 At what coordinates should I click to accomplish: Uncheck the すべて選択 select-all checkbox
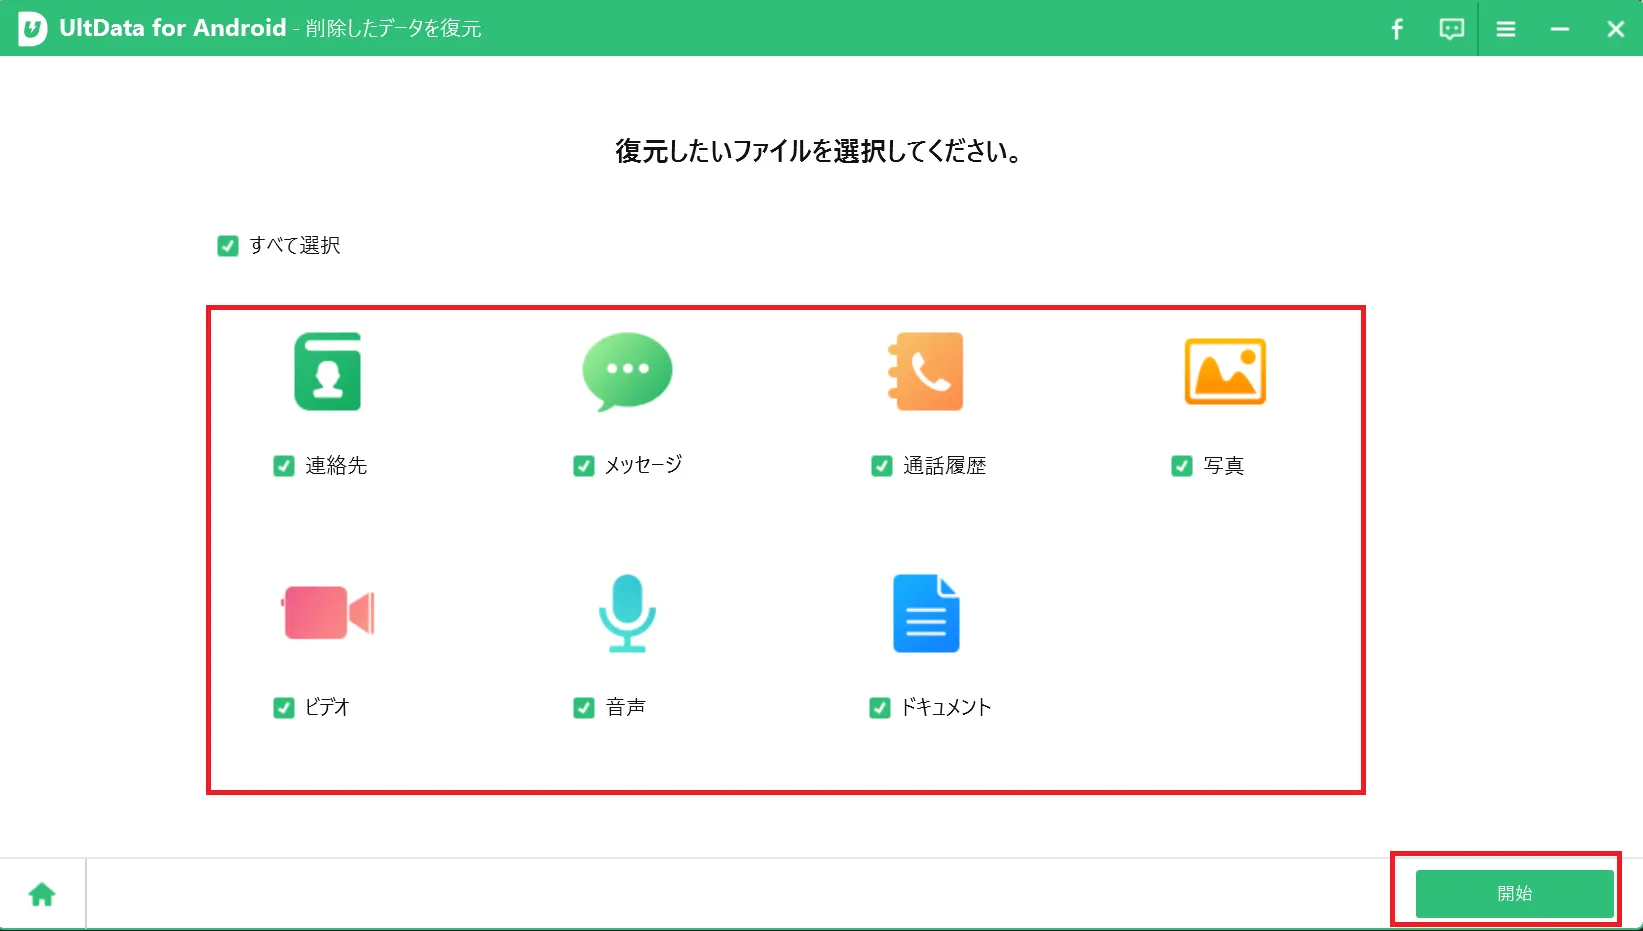(x=227, y=245)
